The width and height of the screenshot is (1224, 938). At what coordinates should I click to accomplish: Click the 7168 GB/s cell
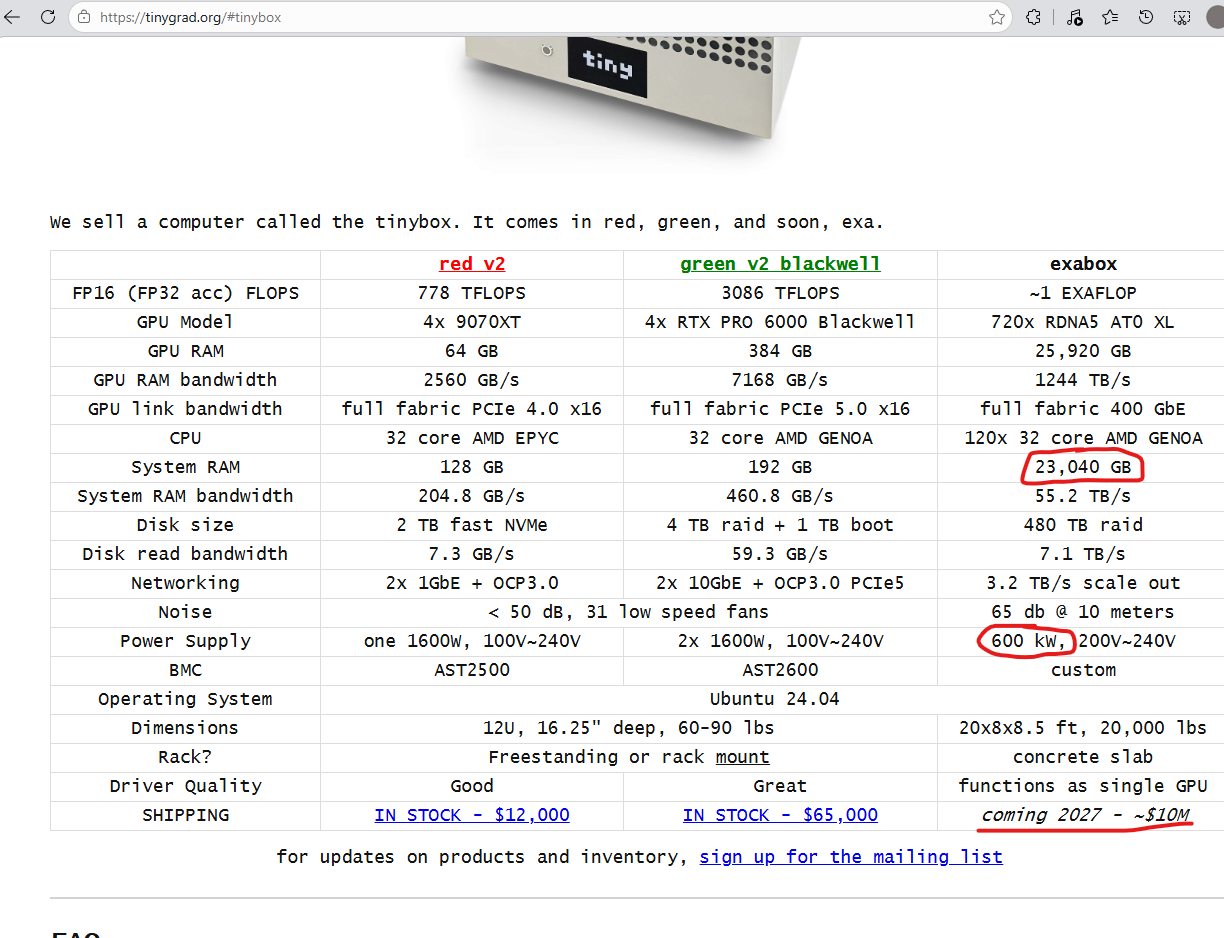point(780,380)
